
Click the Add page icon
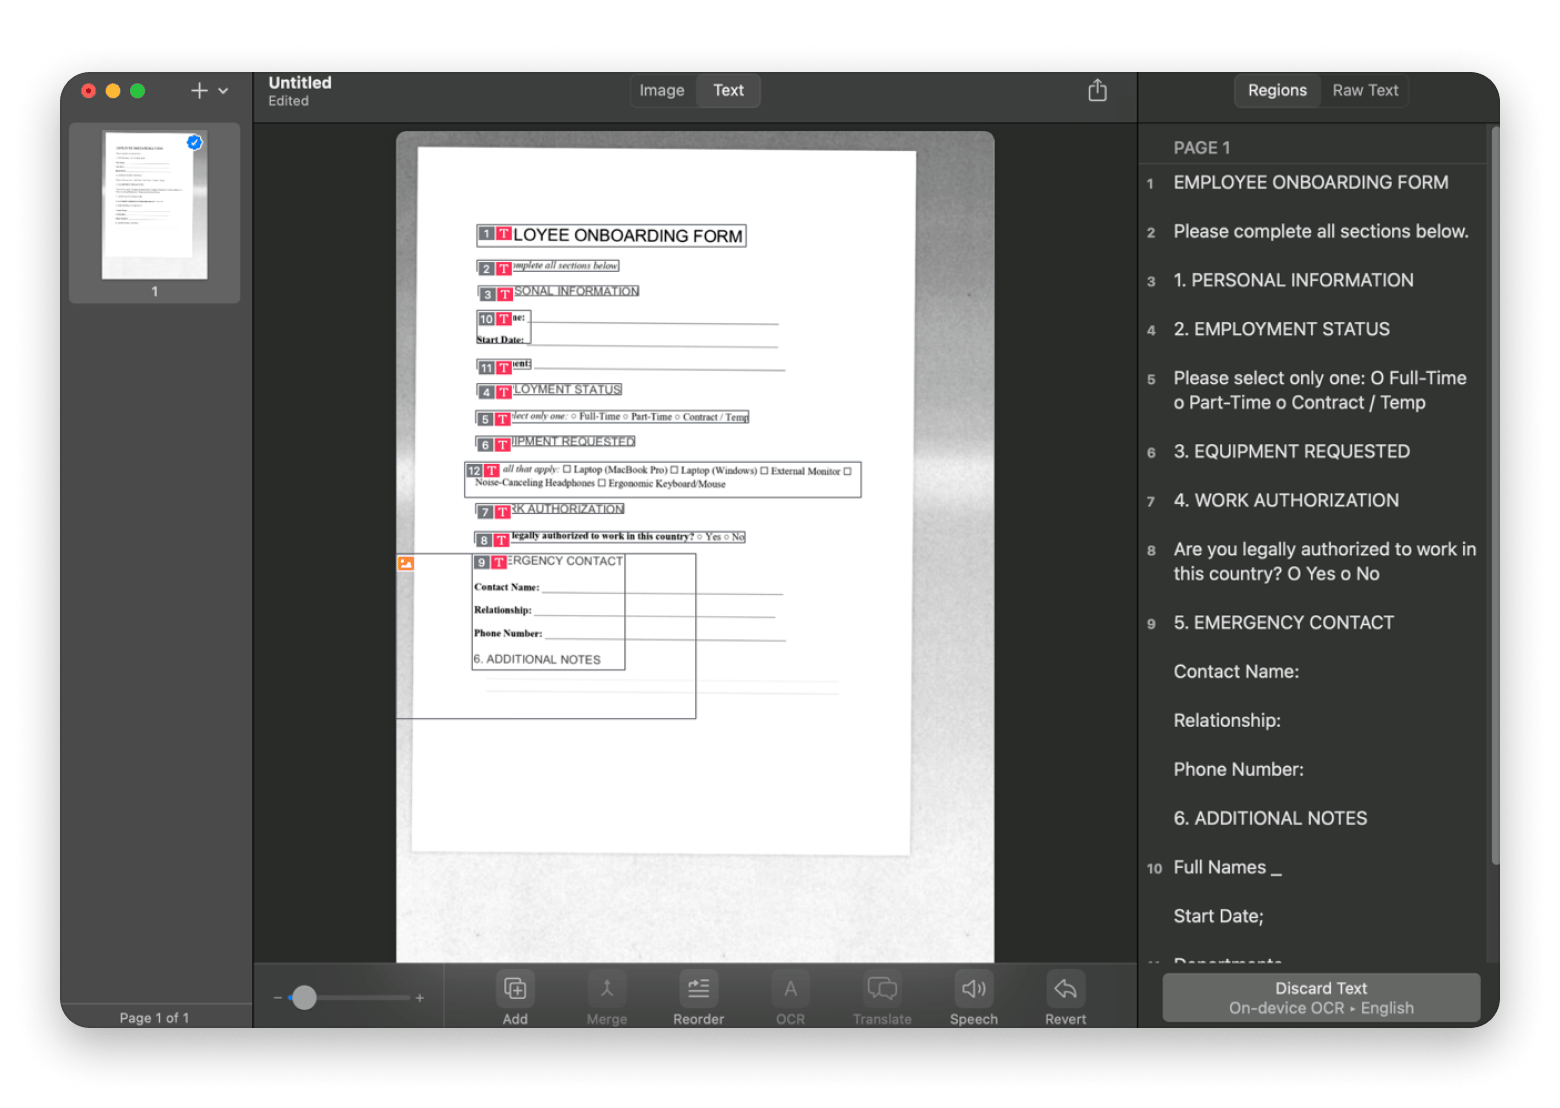tap(514, 988)
